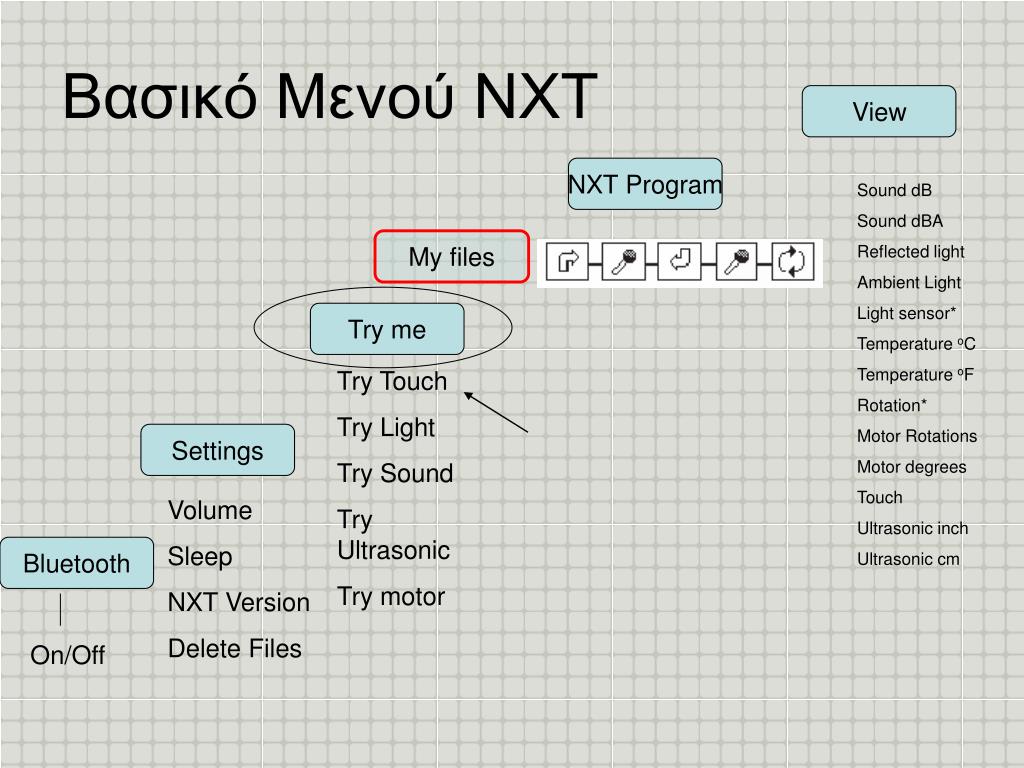The image size is (1024, 768).
Task: Click the Ultrasonic cm view option
Action: (908, 559)
